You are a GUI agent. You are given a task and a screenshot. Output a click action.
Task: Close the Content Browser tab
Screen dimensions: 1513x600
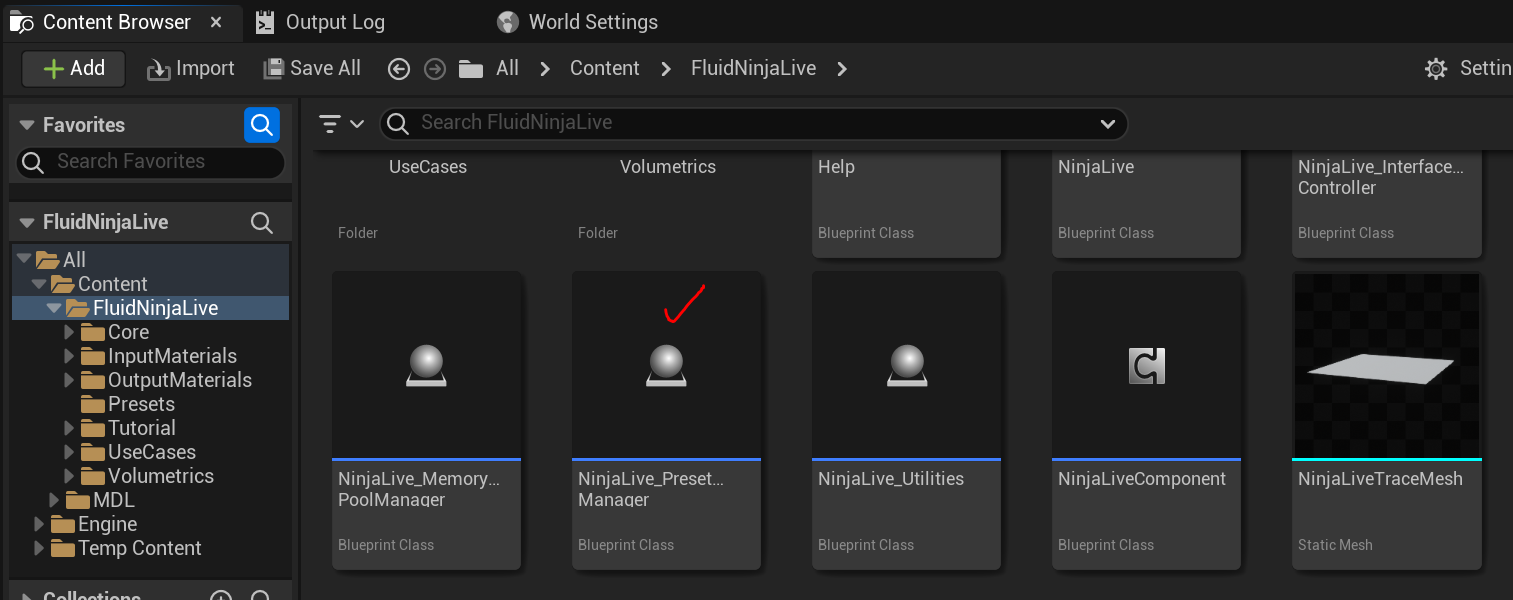(x=216, y=22)
